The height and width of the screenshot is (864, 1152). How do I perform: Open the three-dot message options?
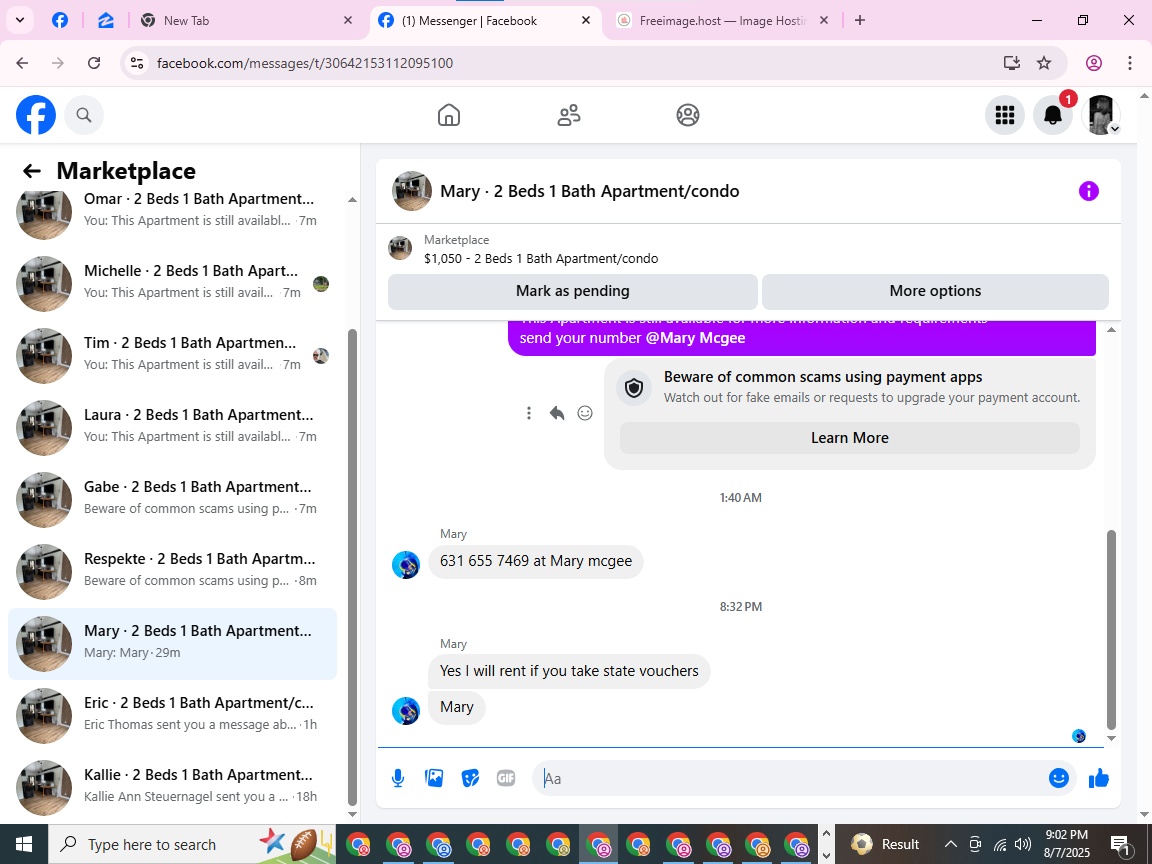tap(528, 413)
